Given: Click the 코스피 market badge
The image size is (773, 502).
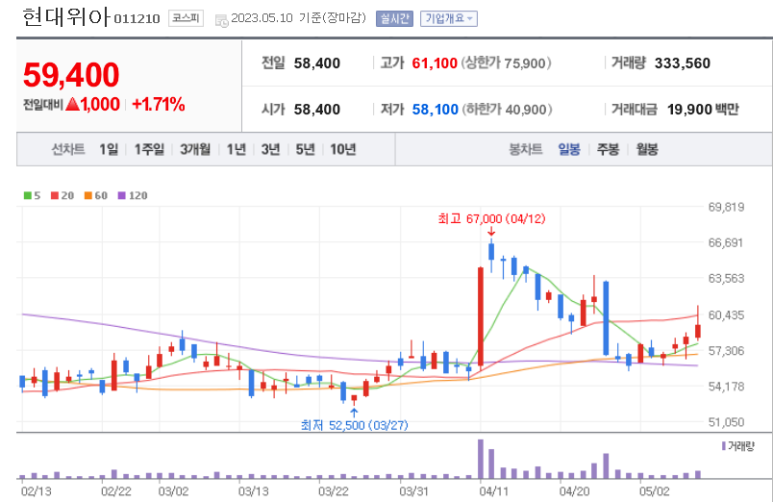Looking at the screenshot, I should 186,18.
